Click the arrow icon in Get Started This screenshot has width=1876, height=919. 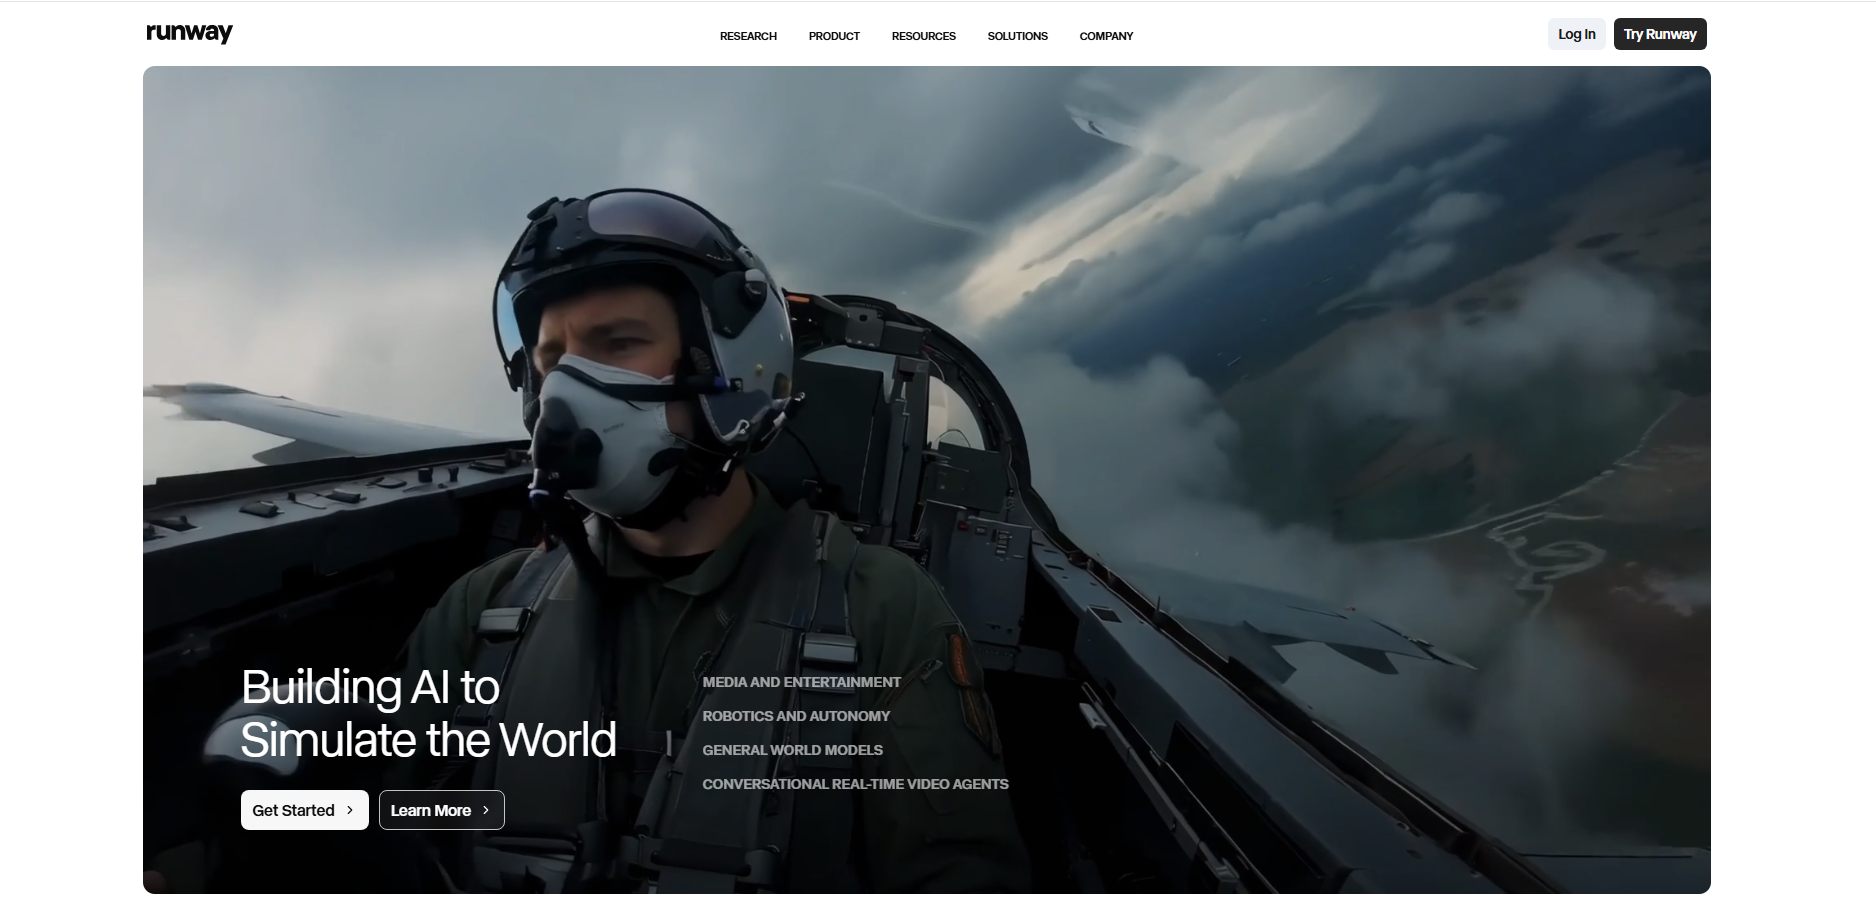click(350, 810)
